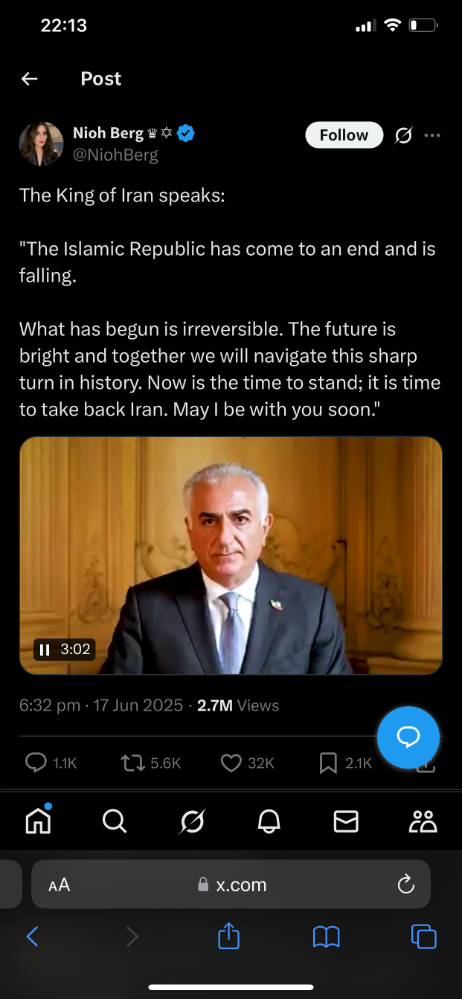Open the three-dot more options menu
This screenshot has width=462, height=999.
click(433, 135)
